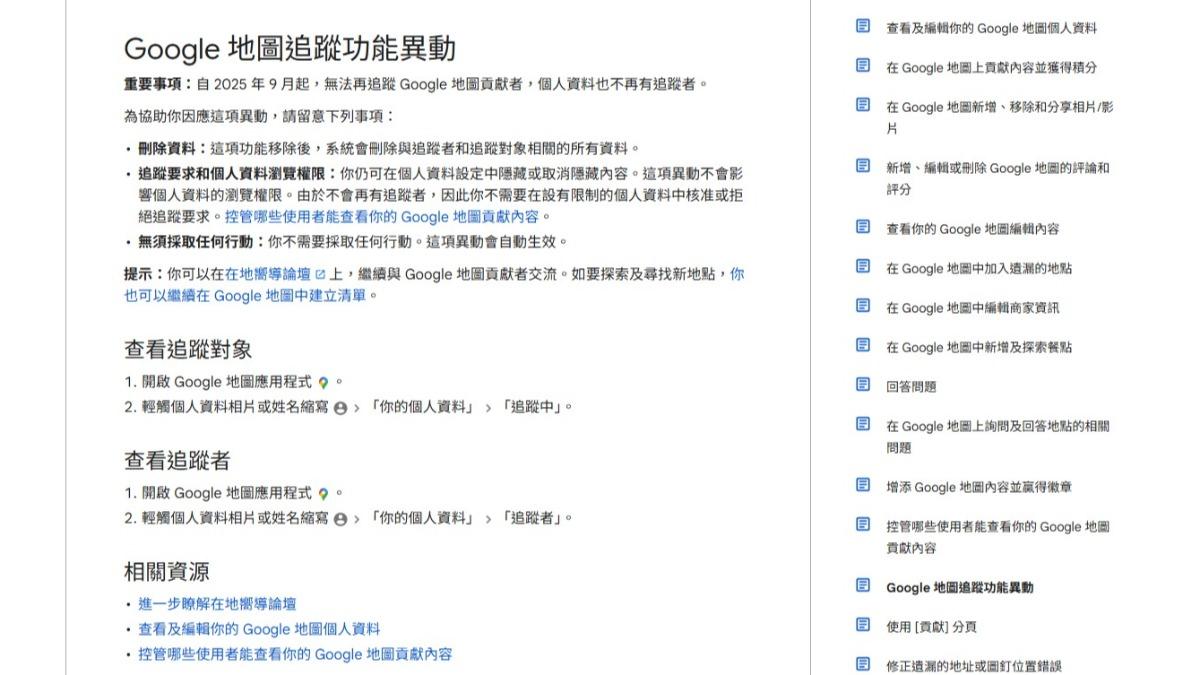Select sidebar article 增添 Google 地圖內容並贏得徽章
This screenshot has height=675, width=1200.
pos(979,487)
